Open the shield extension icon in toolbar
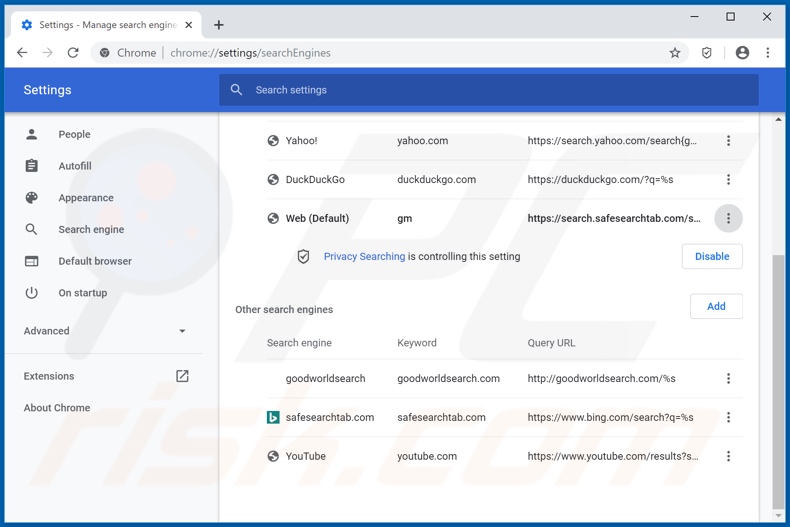Screen dimensions: 790x527 707,52
